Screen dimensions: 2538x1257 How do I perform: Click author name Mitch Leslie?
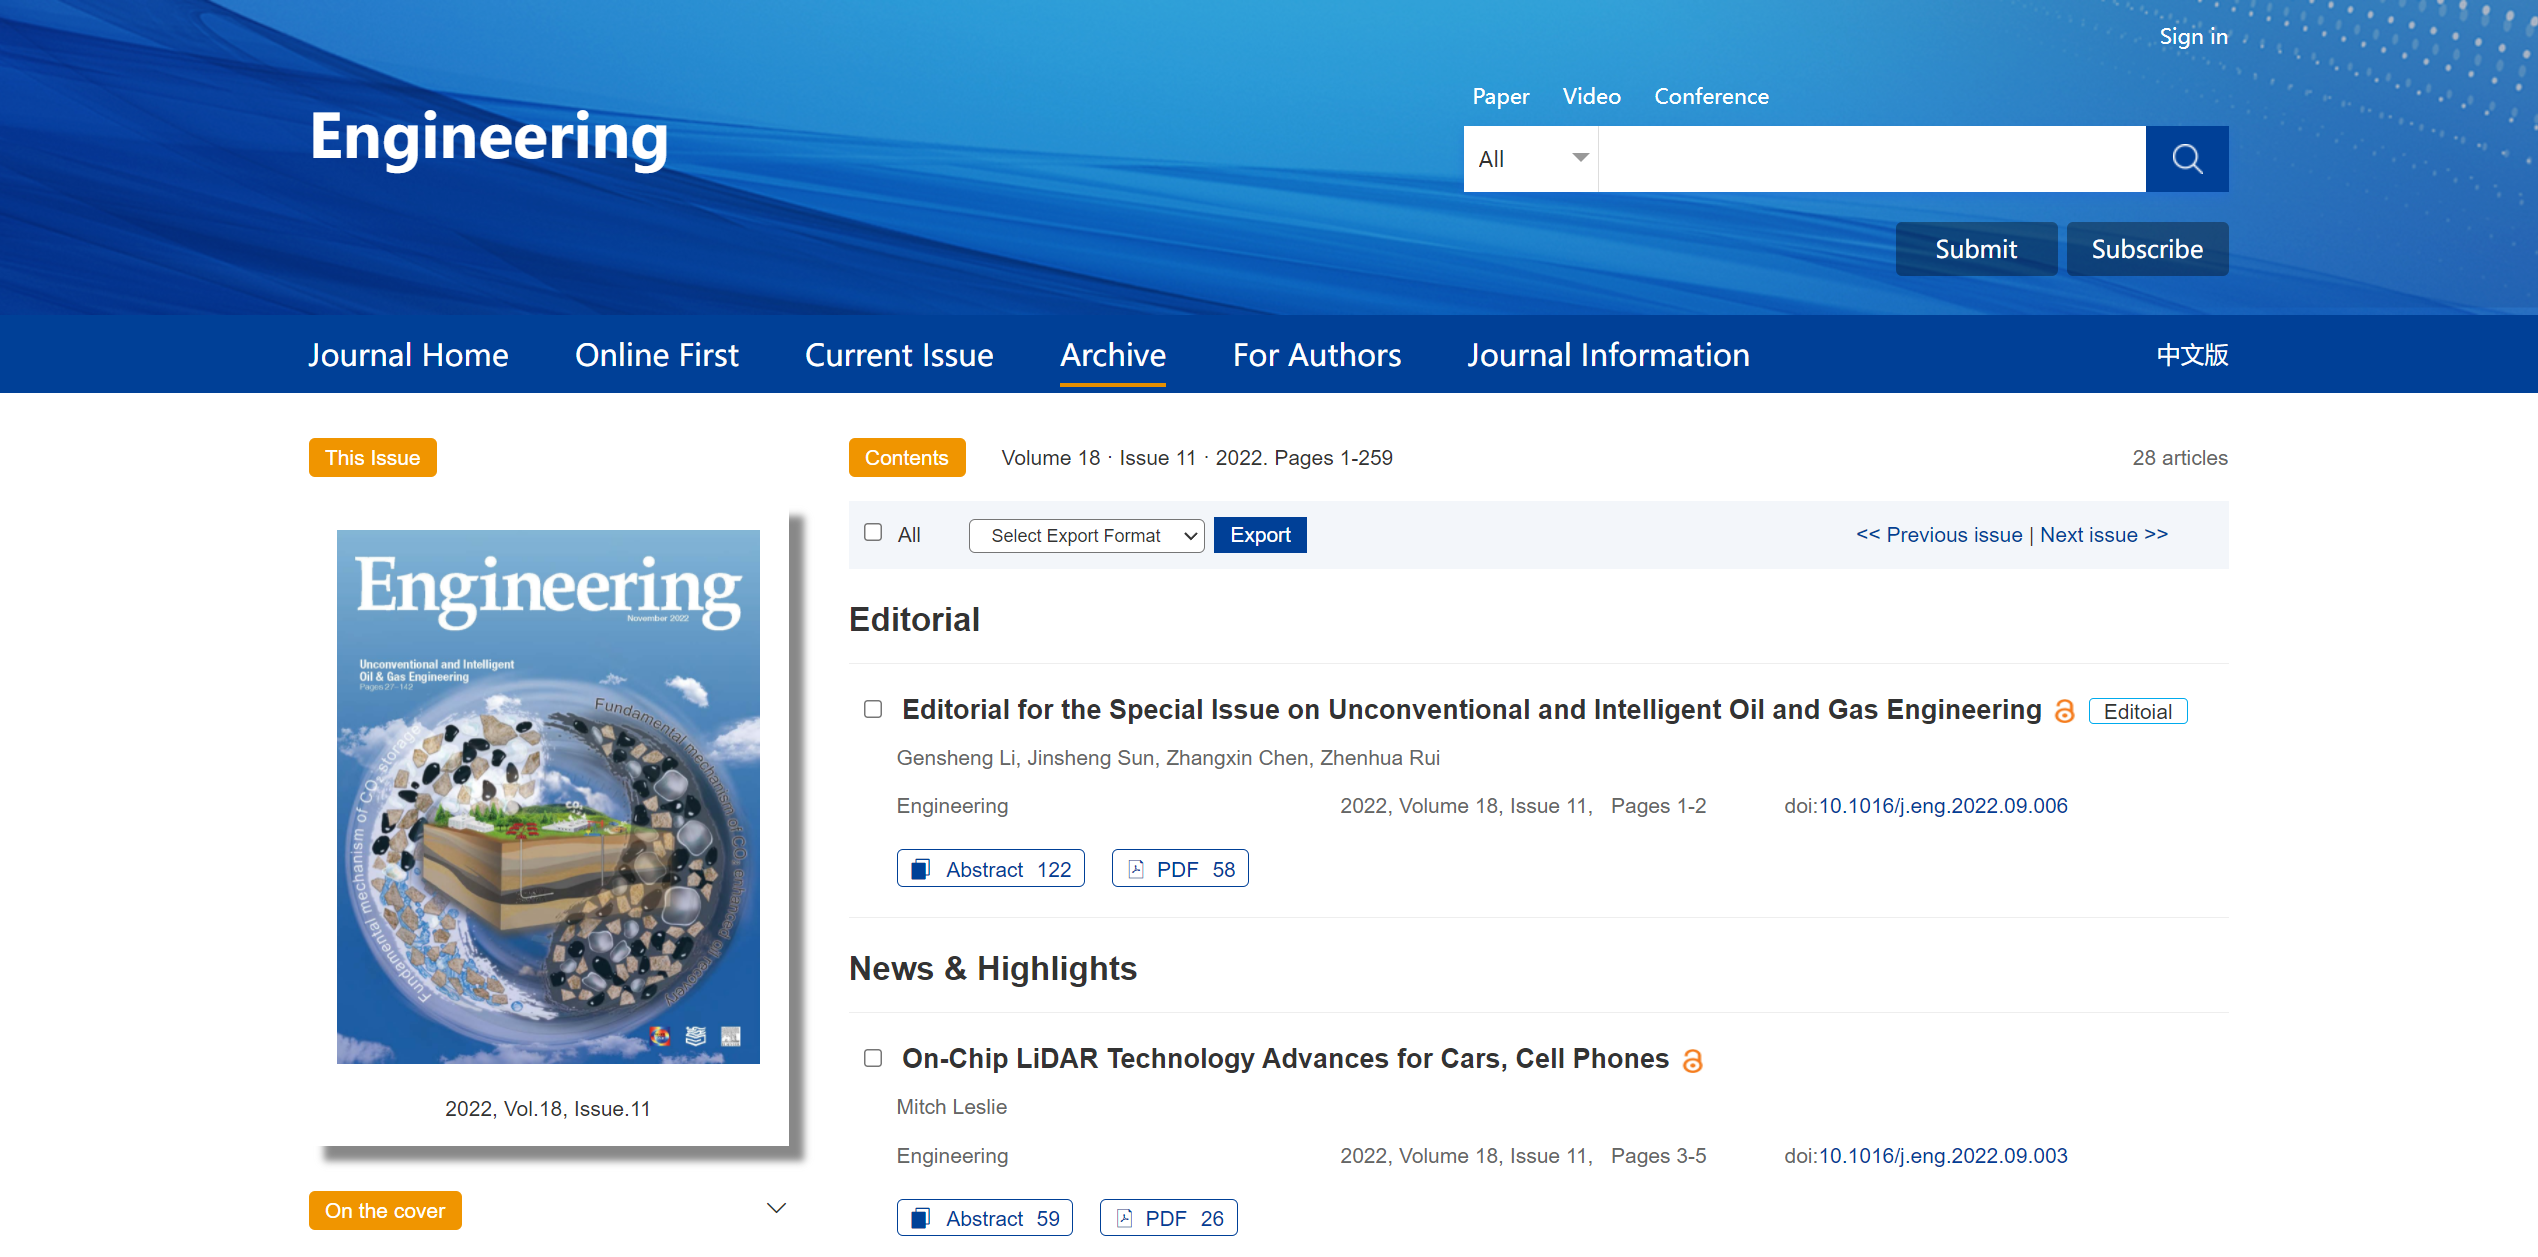[951, 1107]
